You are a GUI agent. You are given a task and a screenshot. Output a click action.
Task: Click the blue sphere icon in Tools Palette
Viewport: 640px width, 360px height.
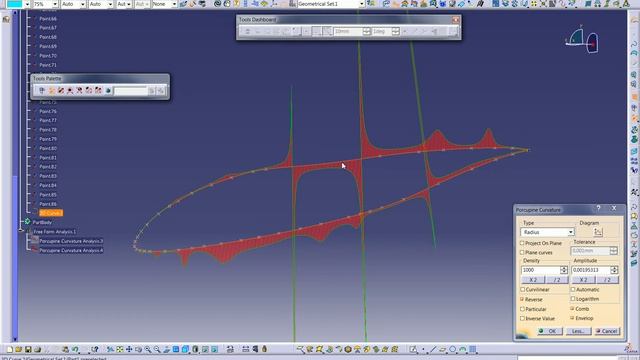point(108,91)
